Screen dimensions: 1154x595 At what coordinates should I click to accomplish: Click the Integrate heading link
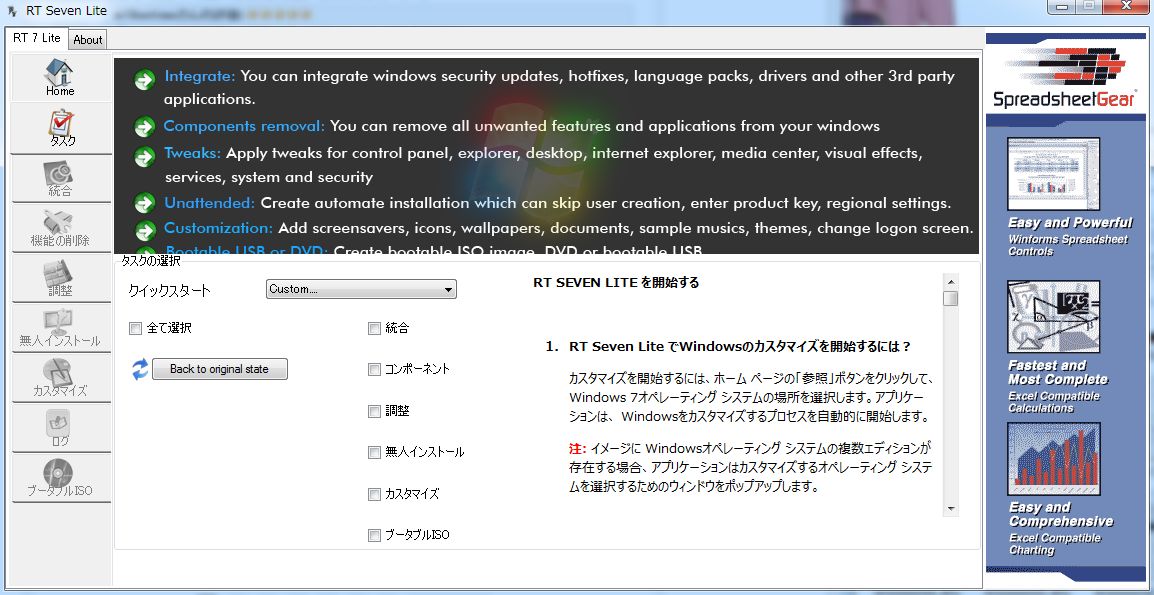click(x=199, y=76)
